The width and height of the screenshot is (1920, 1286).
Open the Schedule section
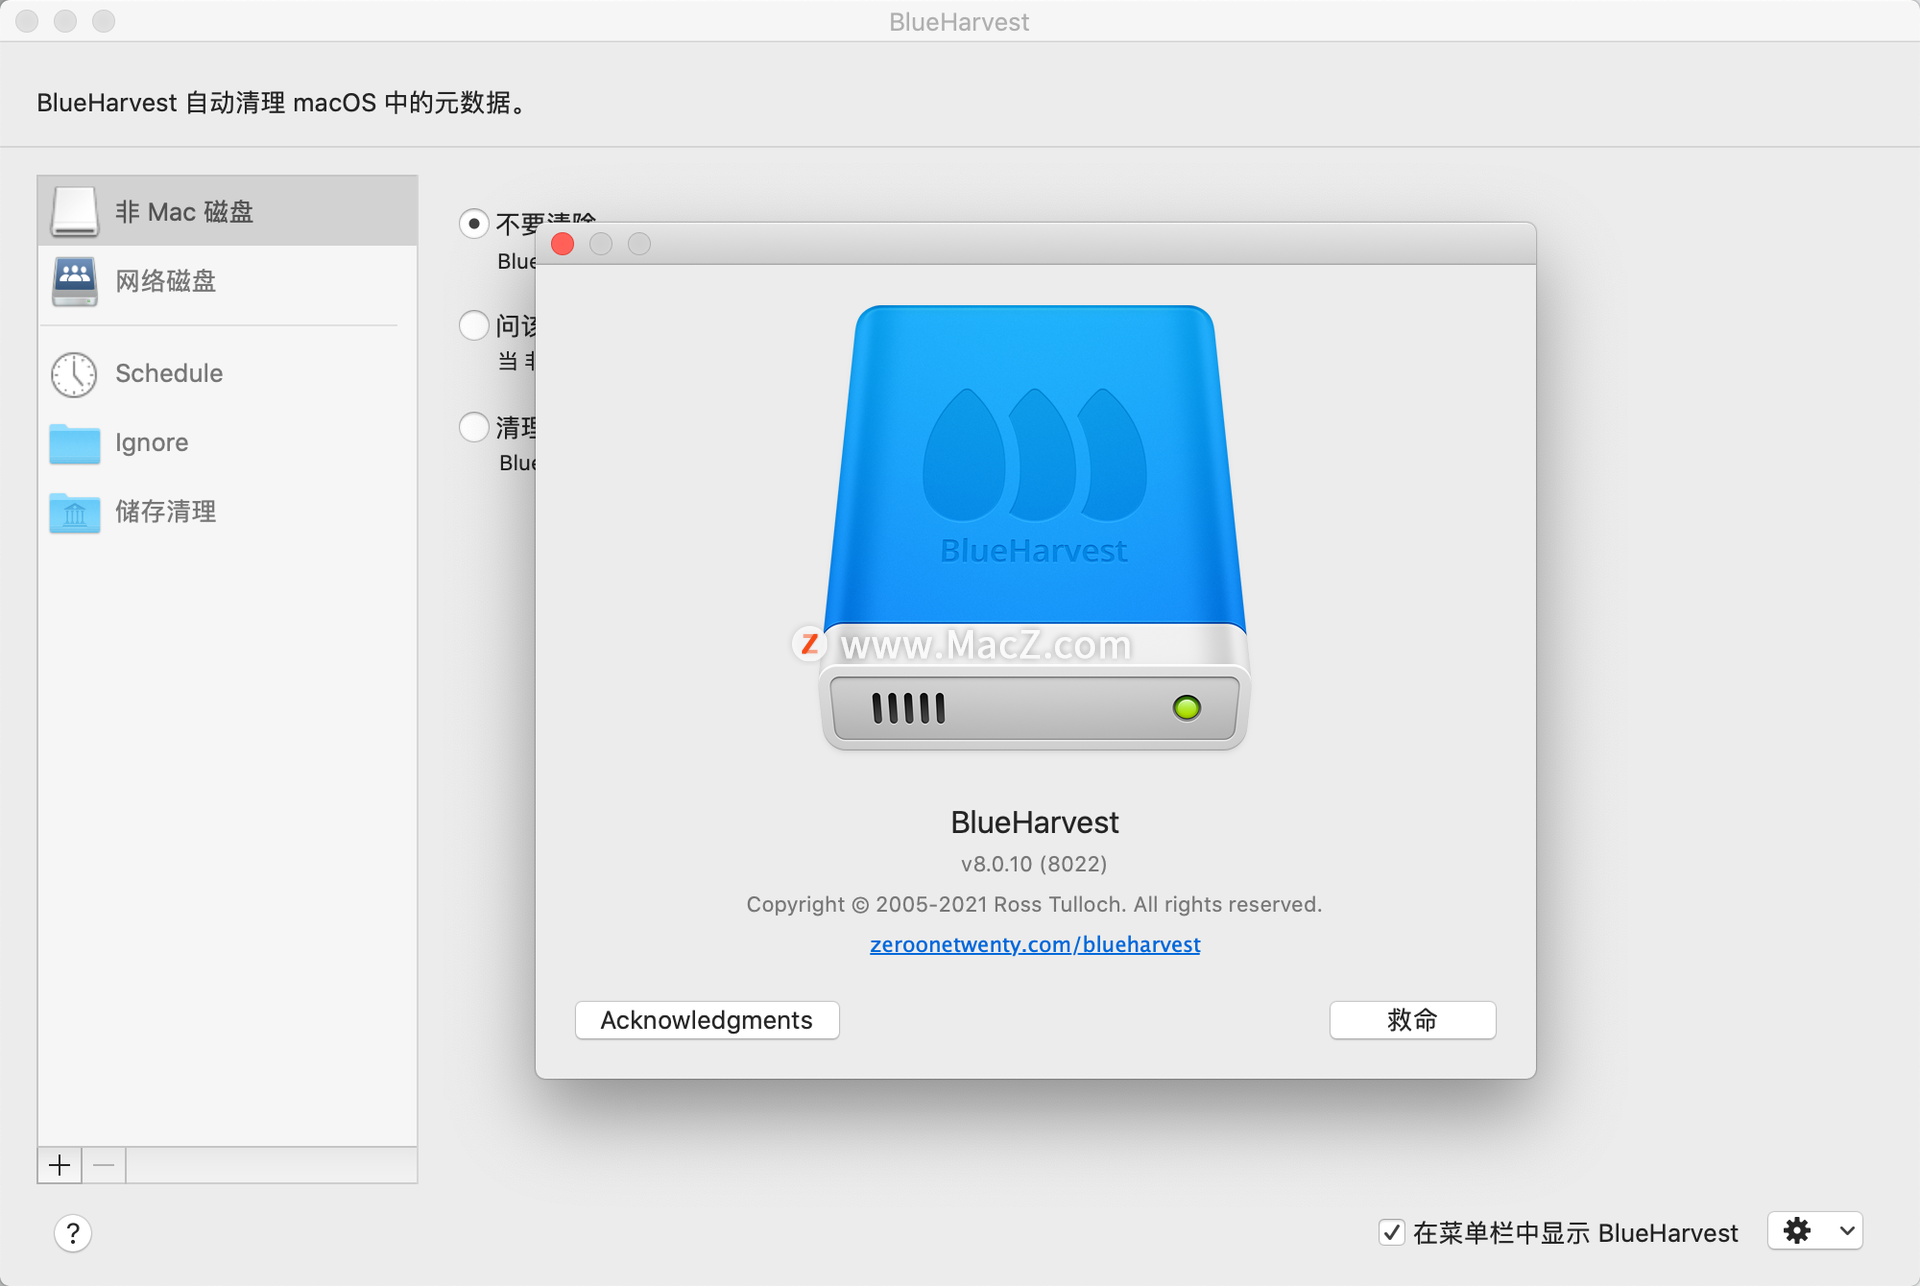point(227,373)
